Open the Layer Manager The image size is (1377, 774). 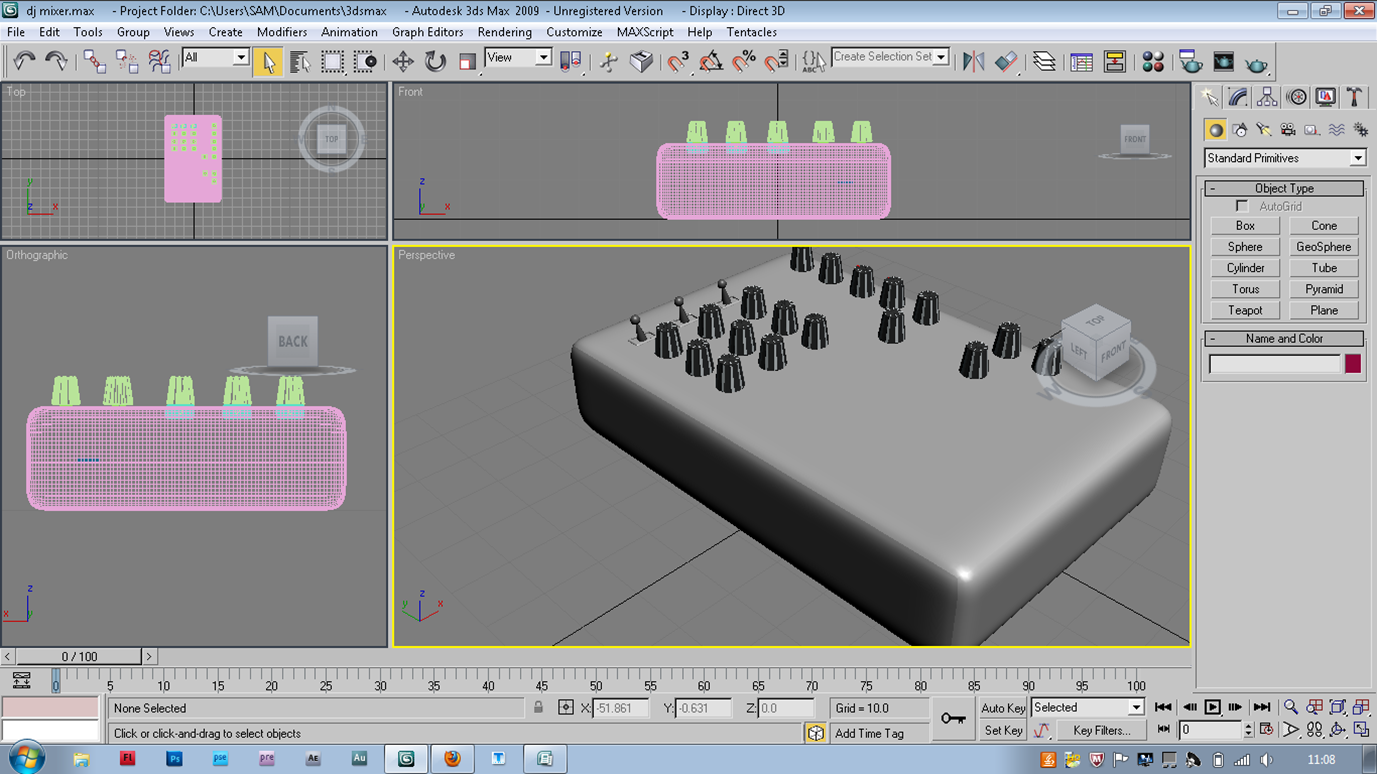pos(1043,61)
